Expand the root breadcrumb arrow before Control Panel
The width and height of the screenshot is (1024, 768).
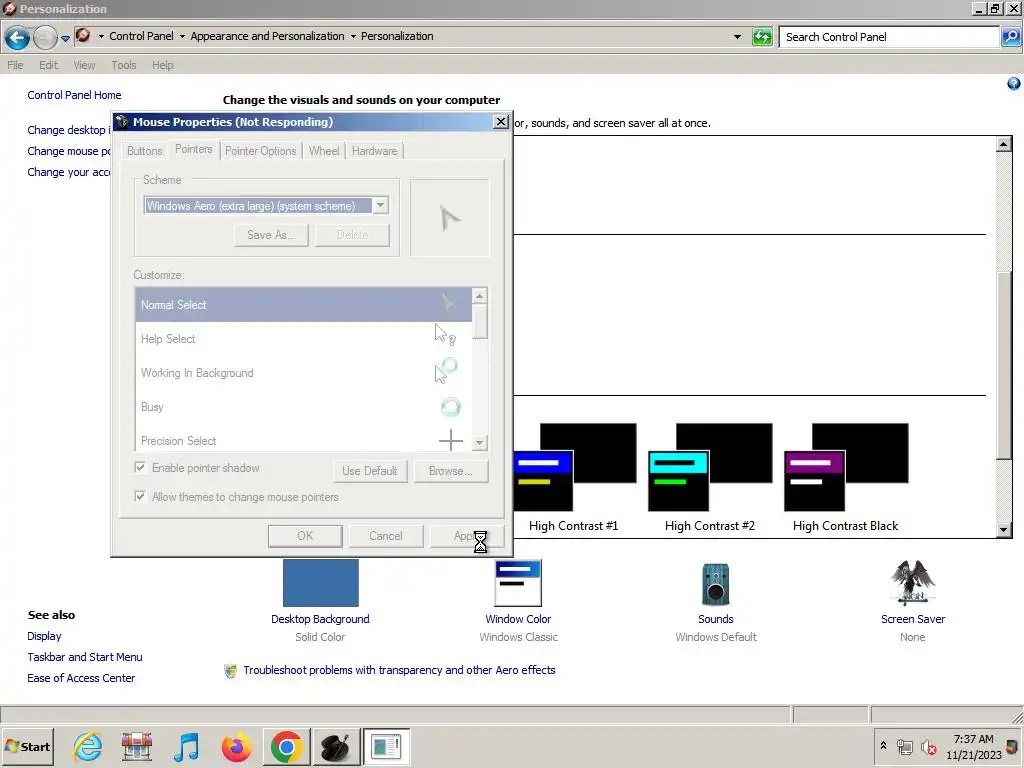click(x=101, y=37)
